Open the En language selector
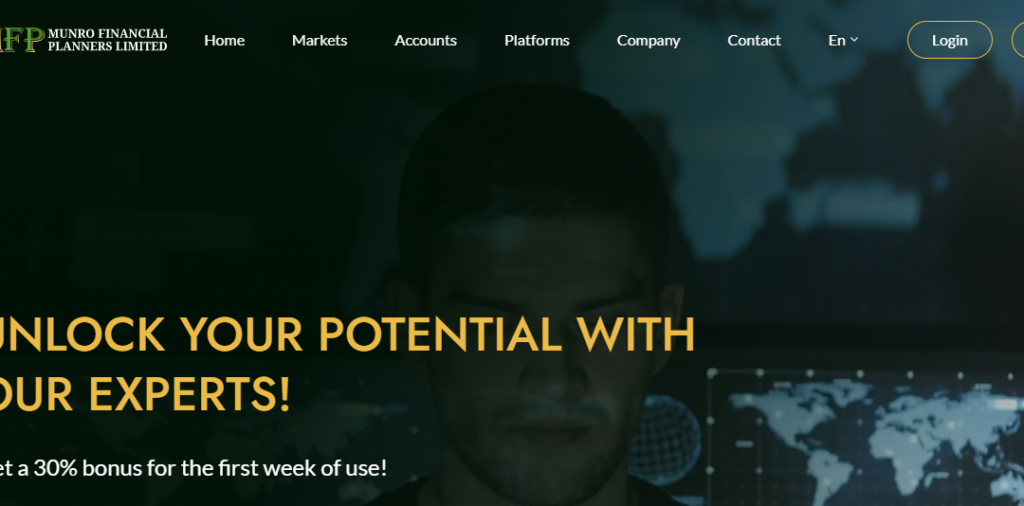 [843, 40]
